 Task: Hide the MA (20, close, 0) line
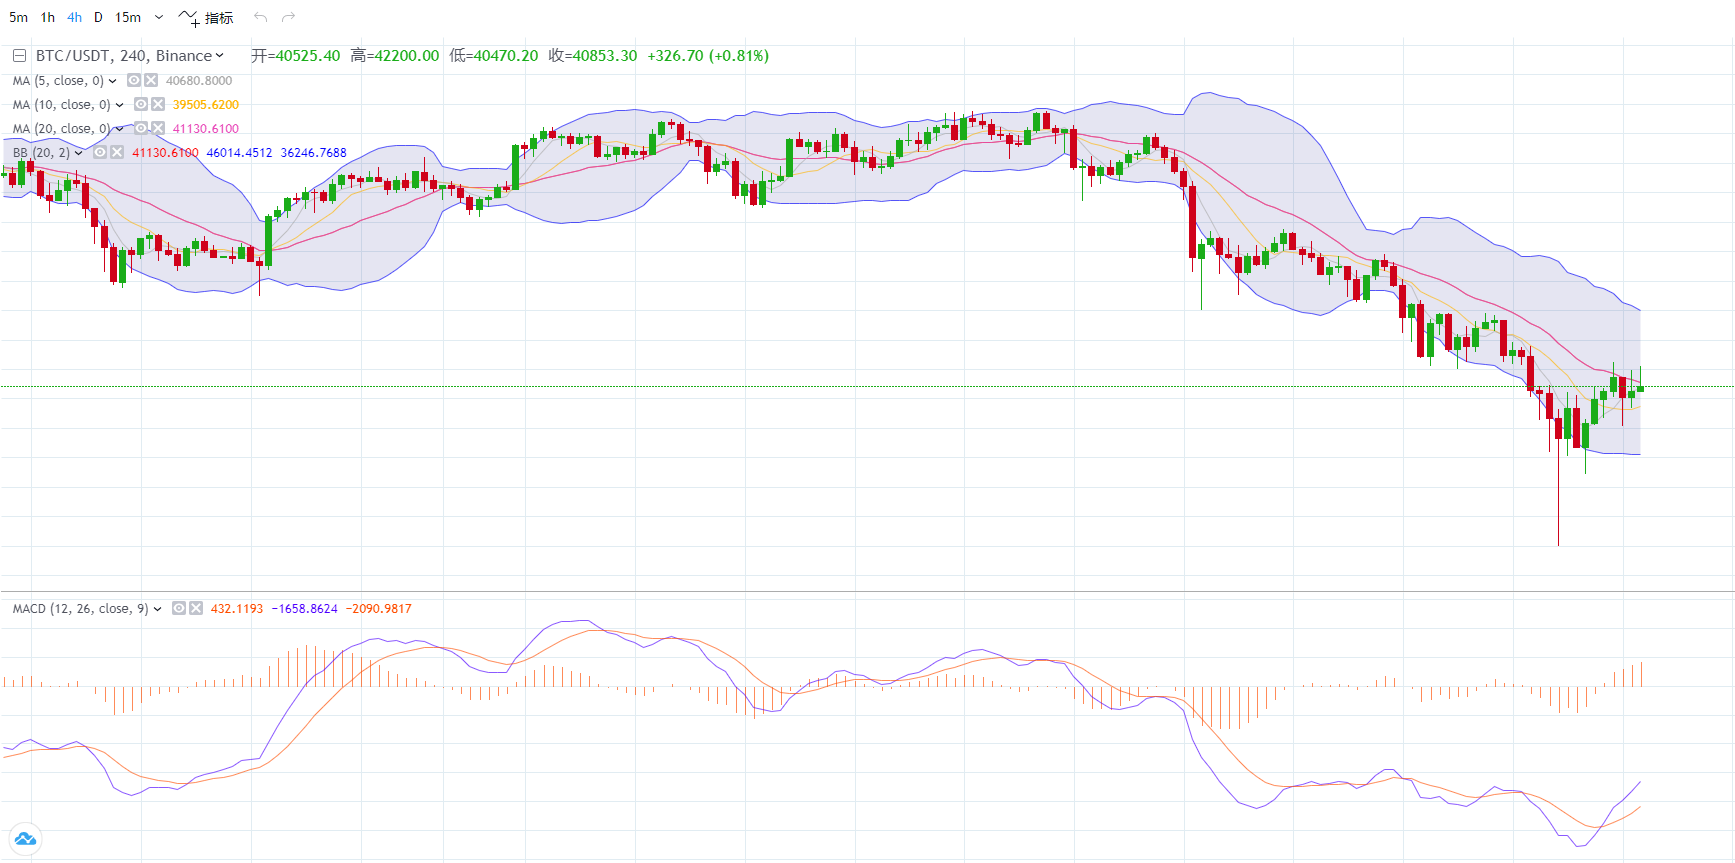141,128
